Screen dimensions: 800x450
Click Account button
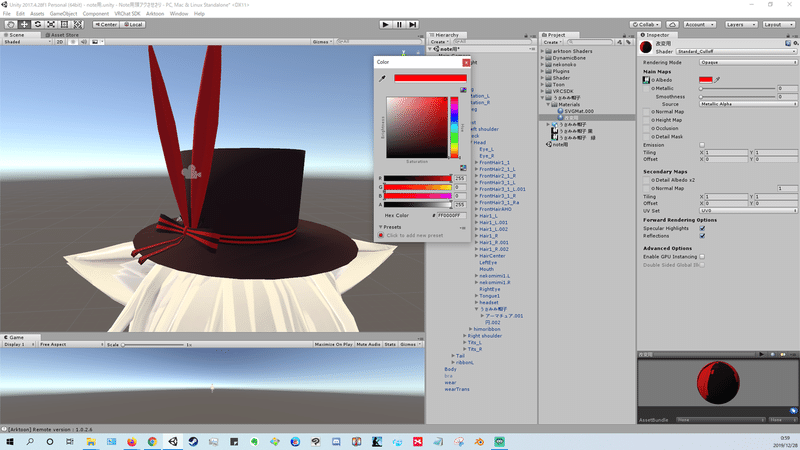tap(699, 24)
